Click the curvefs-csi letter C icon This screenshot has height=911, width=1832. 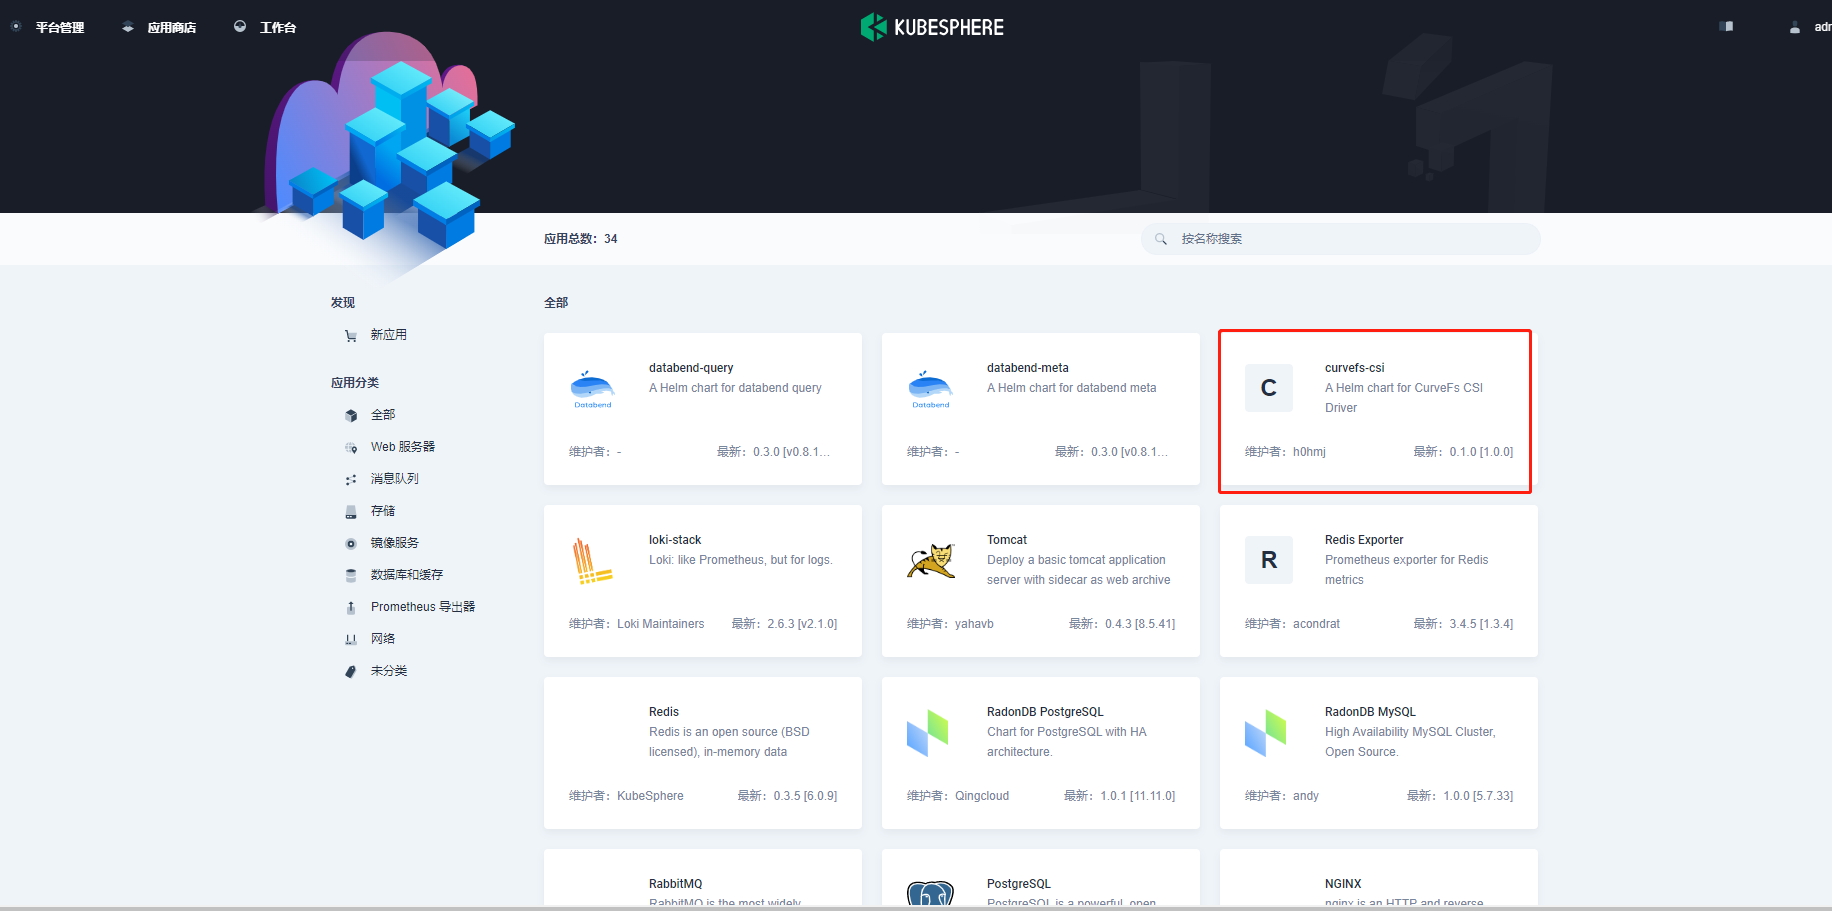1269,388
